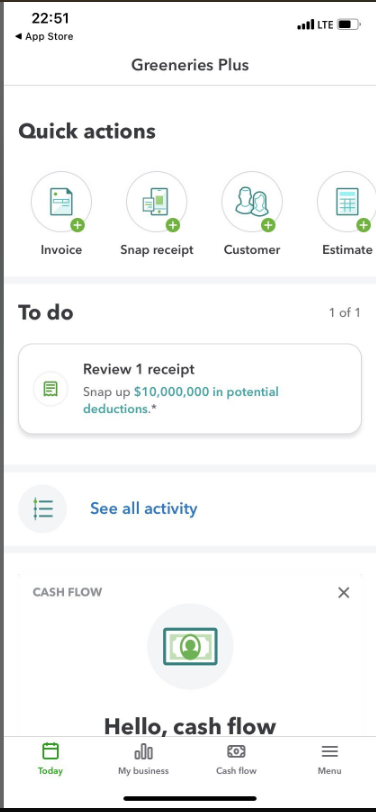Open the My business tab
Viewport: 376px width, 812px height.
(x=143, y=758)
